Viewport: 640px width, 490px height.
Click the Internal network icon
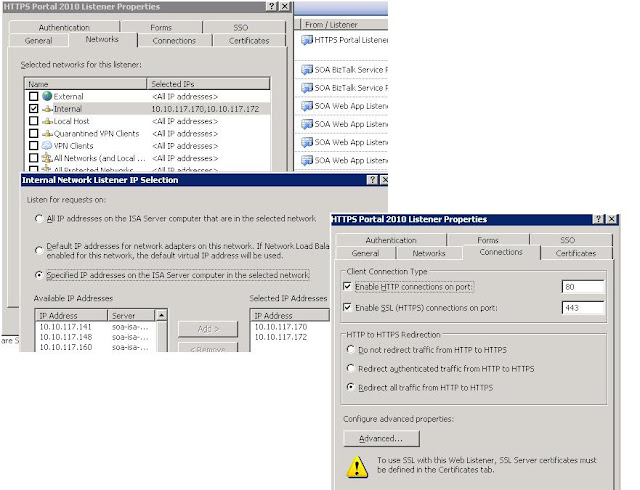(48, 109)
